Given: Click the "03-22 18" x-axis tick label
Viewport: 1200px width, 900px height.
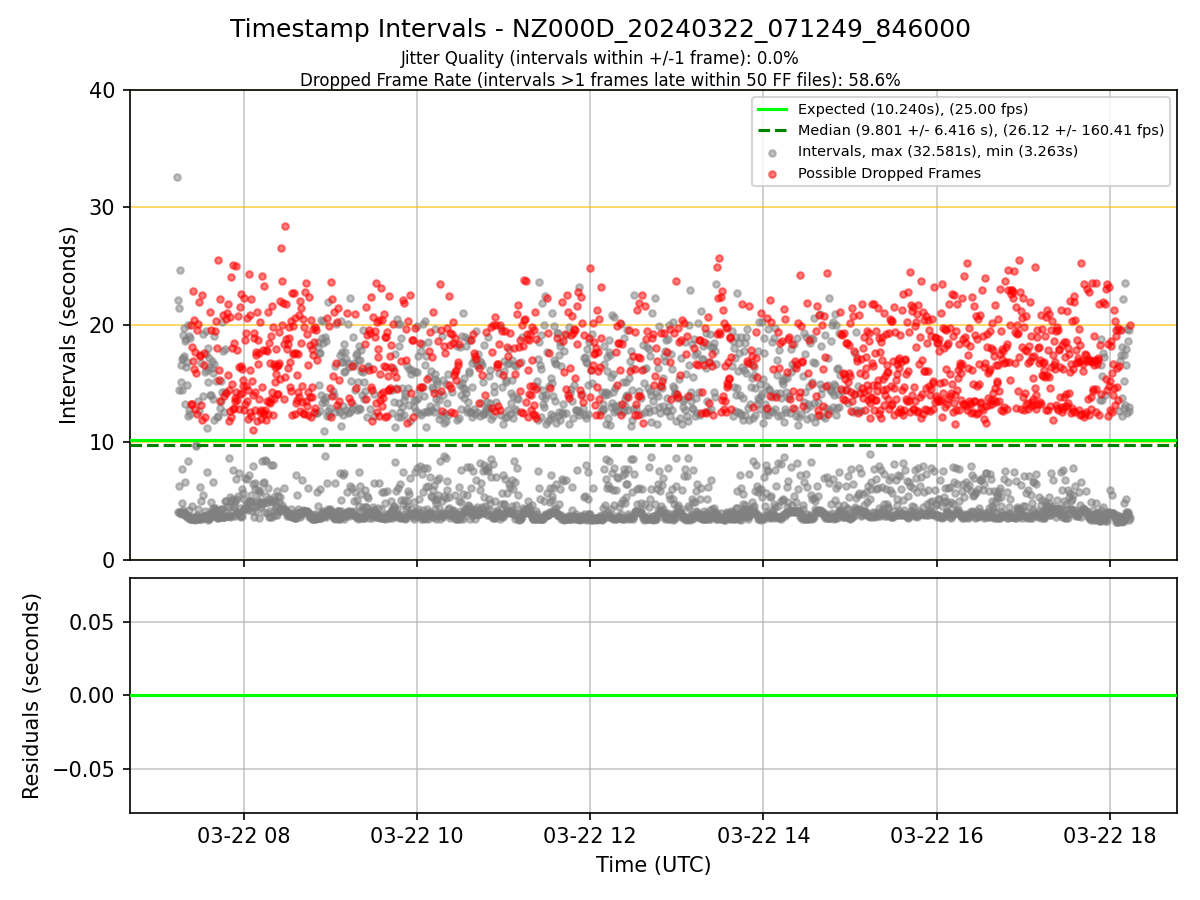Looking at the screenshot, I should pyautogui.click(x=1110, y=835).
